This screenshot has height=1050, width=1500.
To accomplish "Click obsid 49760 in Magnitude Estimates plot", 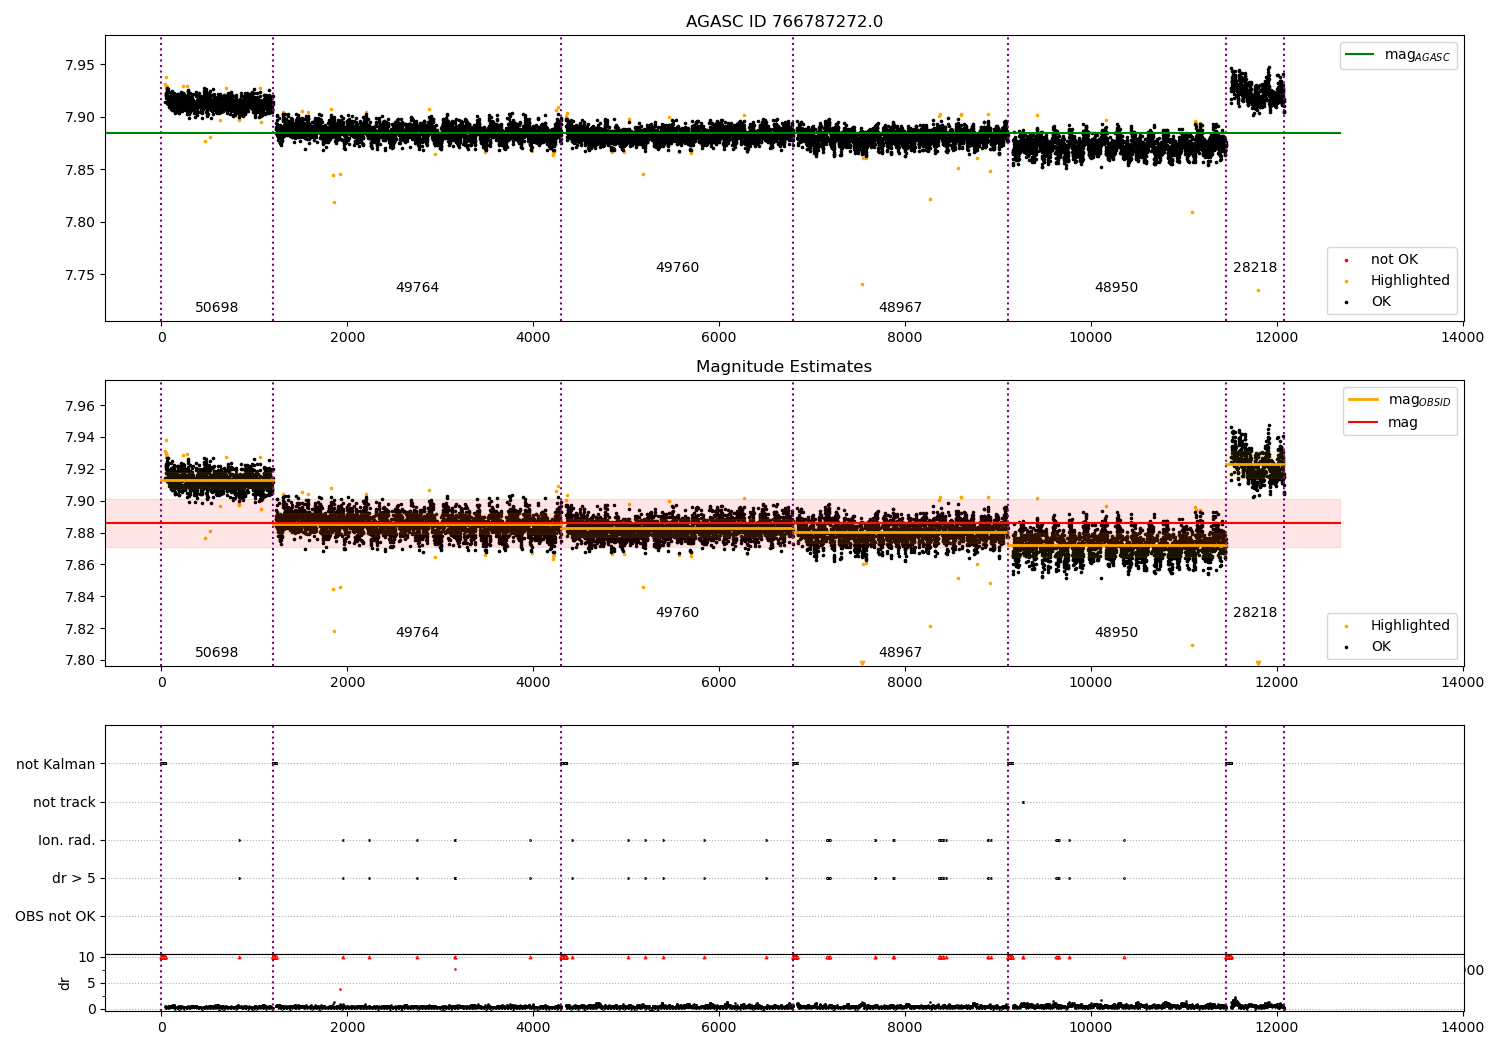I will pos(677,613).
